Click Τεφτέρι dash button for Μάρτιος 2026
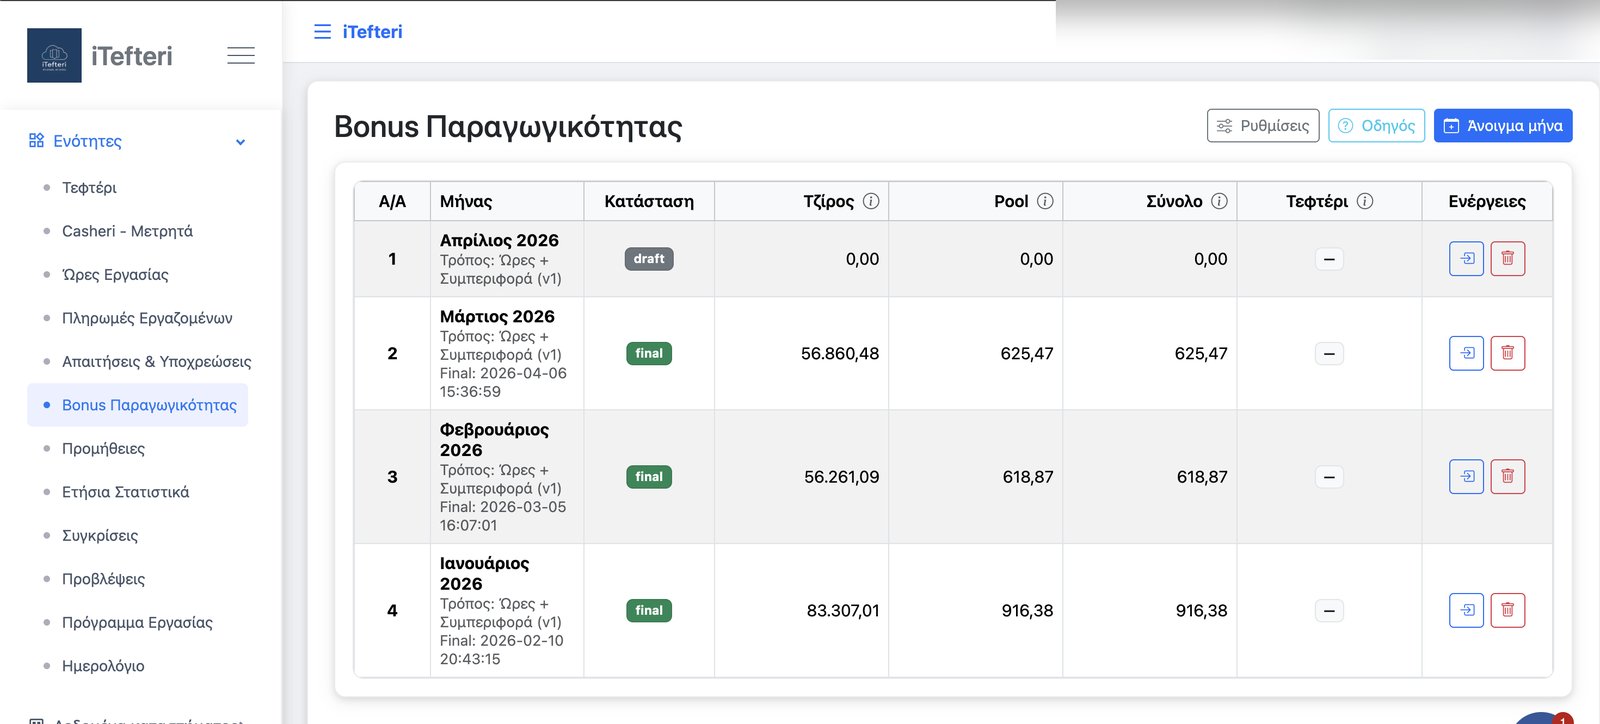Screen dimensions: 1600x724 pyautogui.click(x=1329, y=353)
